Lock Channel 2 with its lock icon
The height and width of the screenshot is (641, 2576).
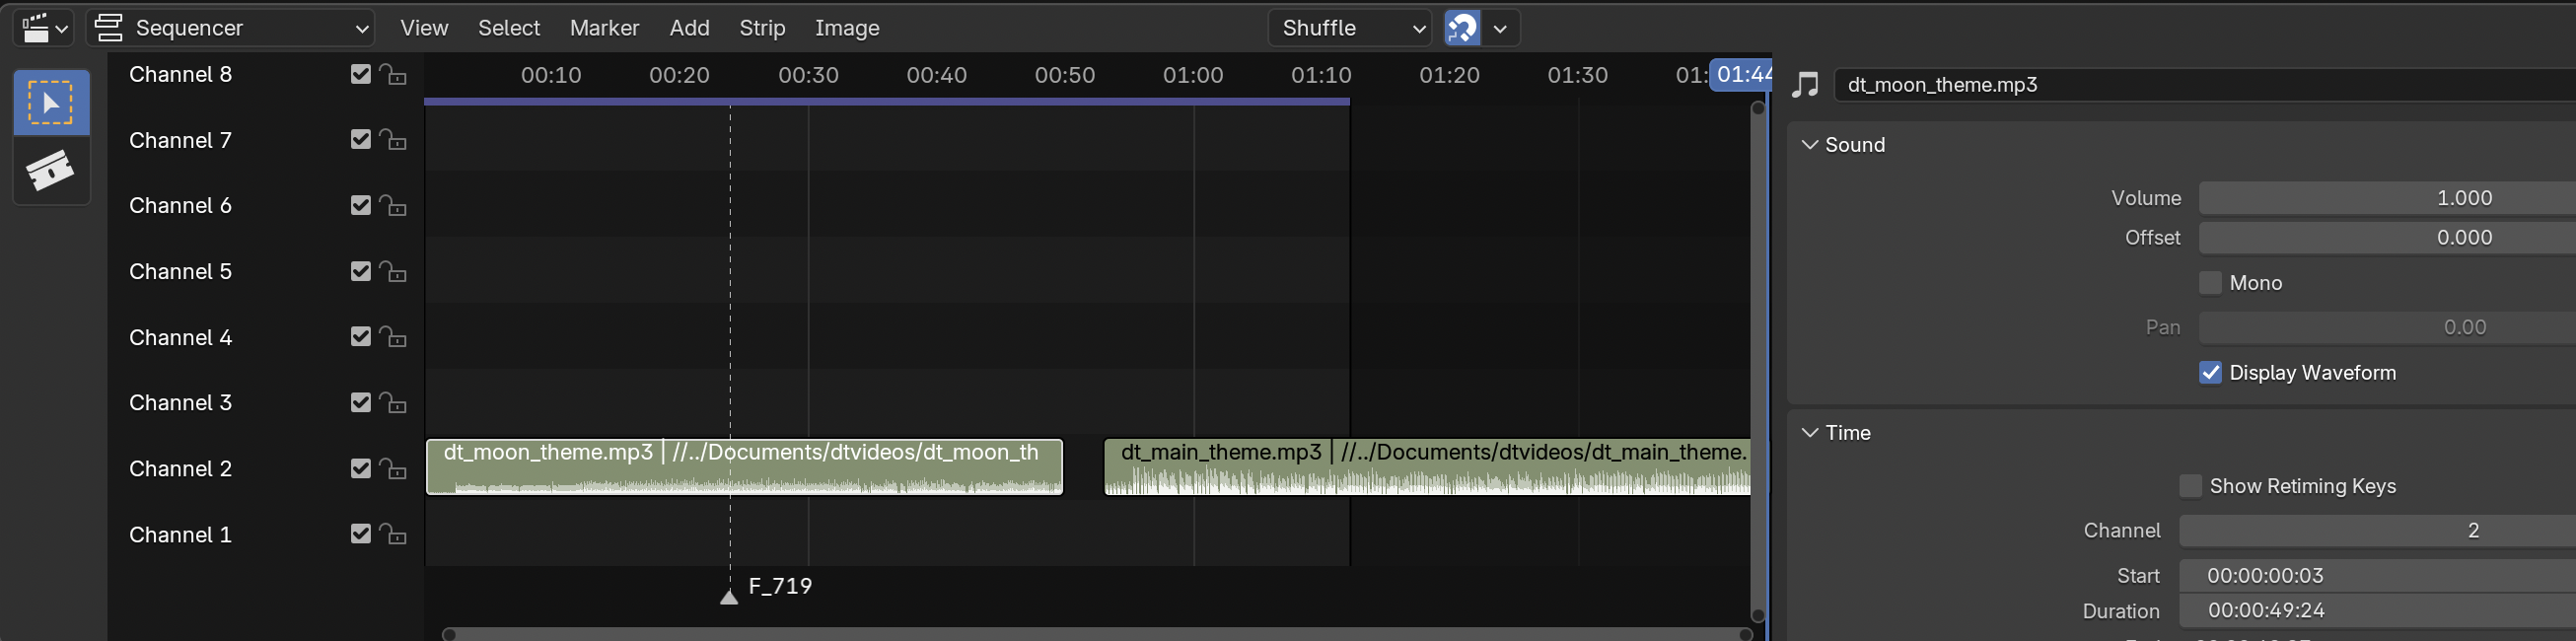393,469
